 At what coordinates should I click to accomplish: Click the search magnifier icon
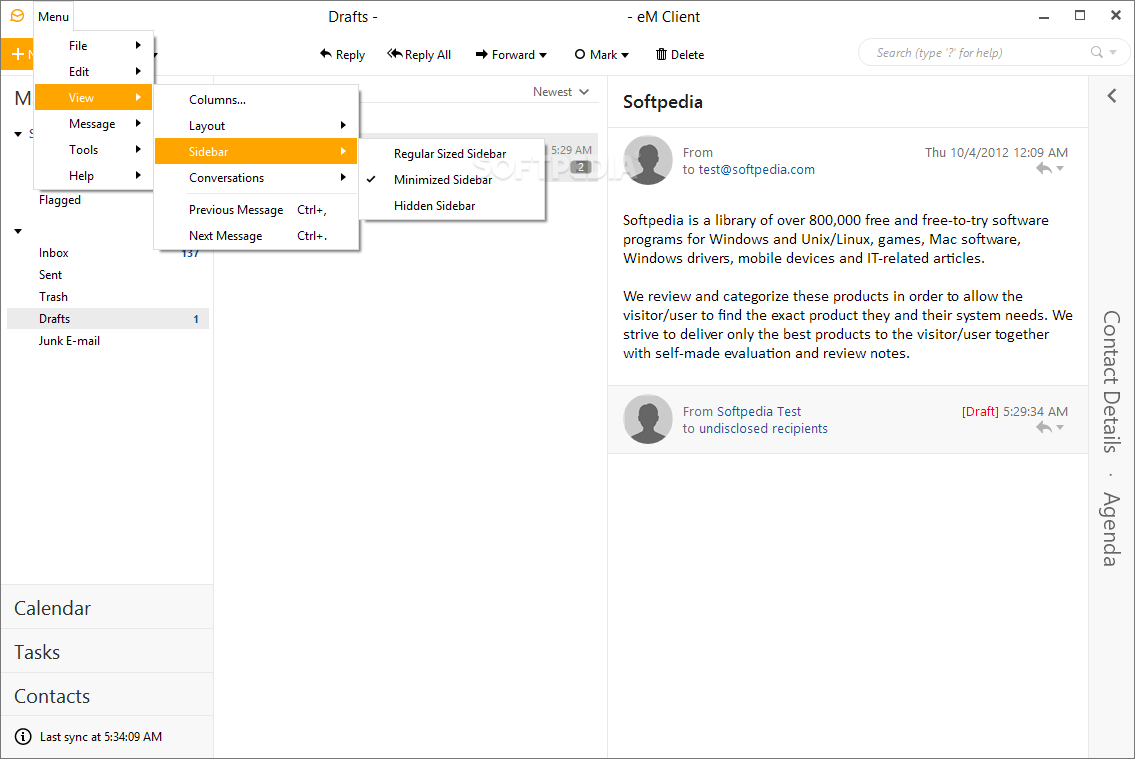1097,52
